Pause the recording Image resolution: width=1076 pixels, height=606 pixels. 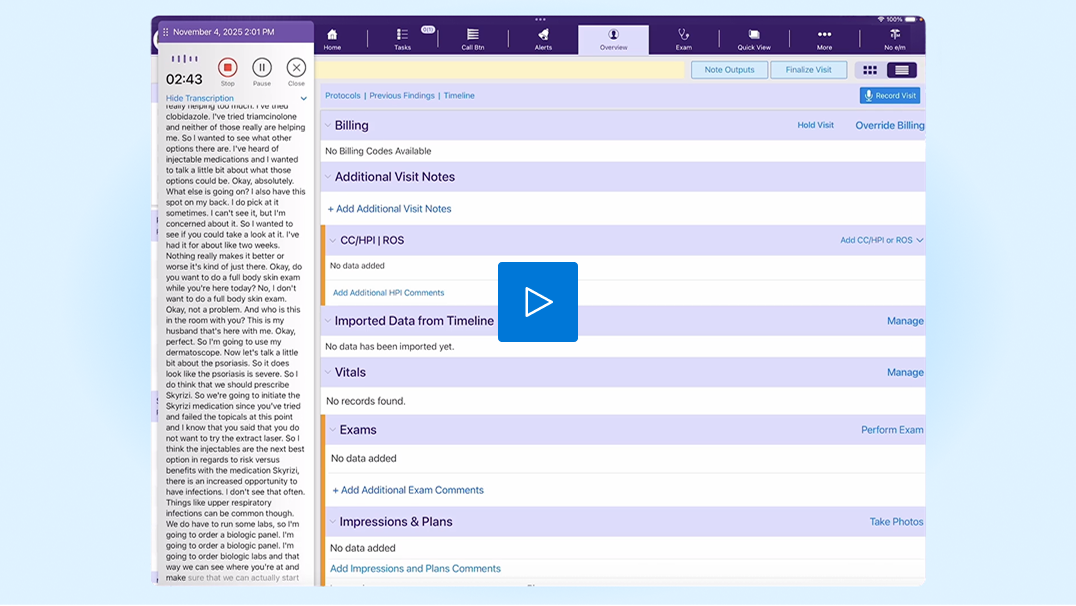[x=261, y=67]
